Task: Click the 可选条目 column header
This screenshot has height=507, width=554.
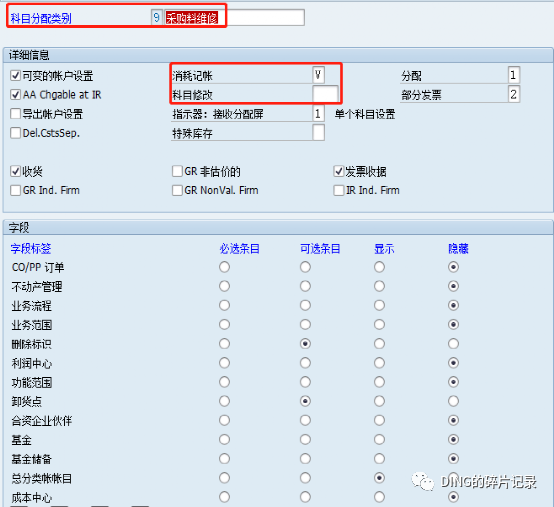Action: pos(320,248)
